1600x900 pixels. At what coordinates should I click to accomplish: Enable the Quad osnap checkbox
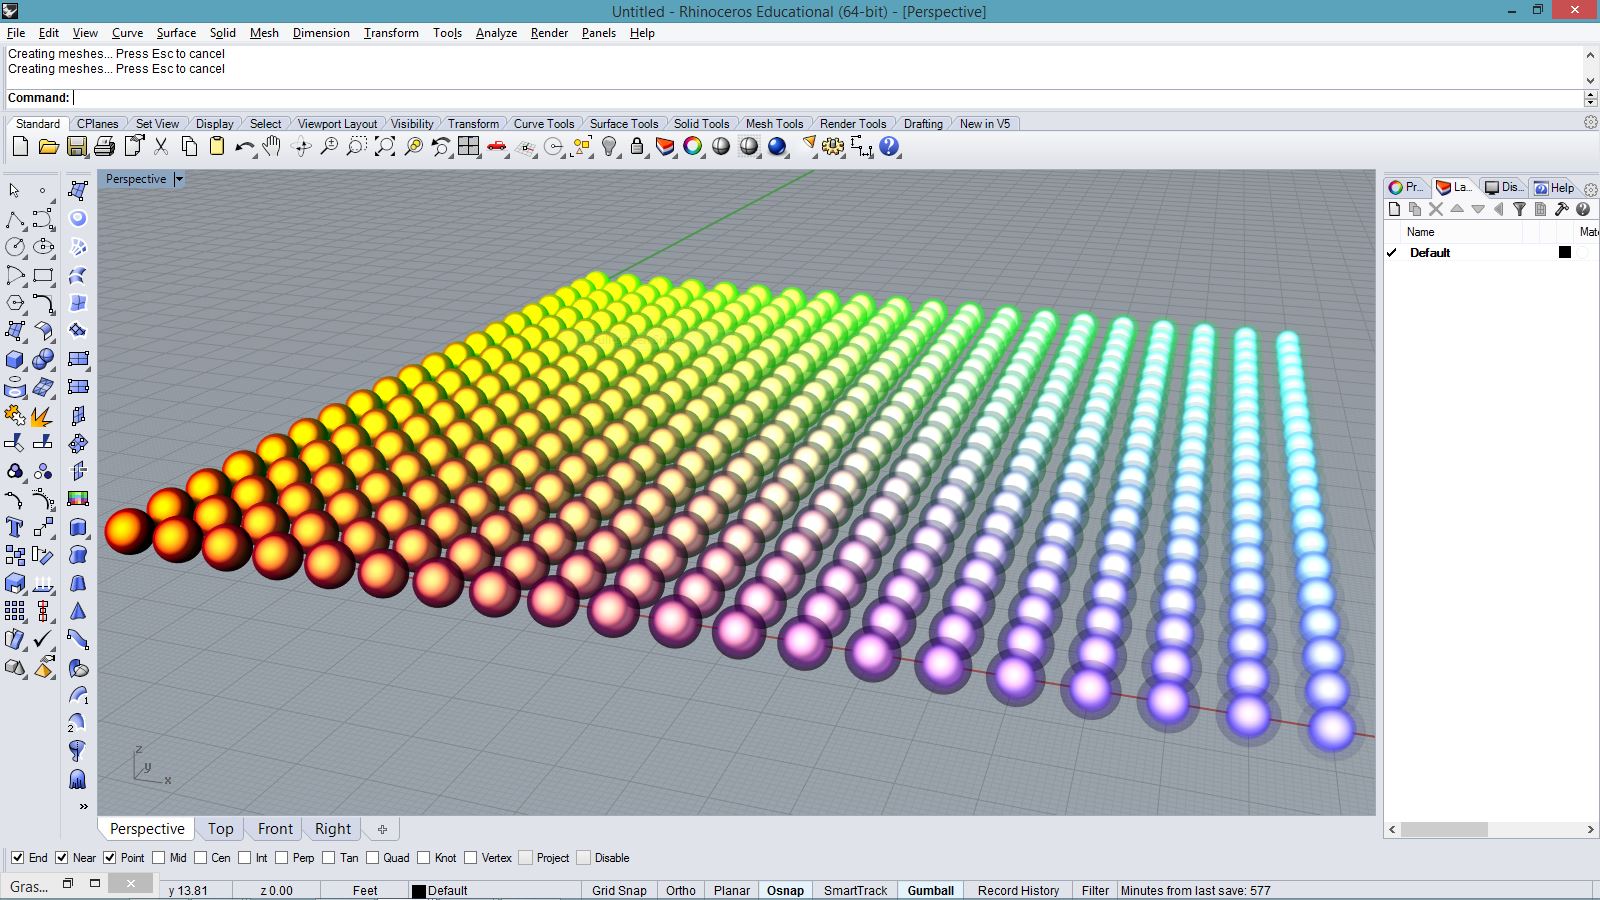click(x=373, y=858)
